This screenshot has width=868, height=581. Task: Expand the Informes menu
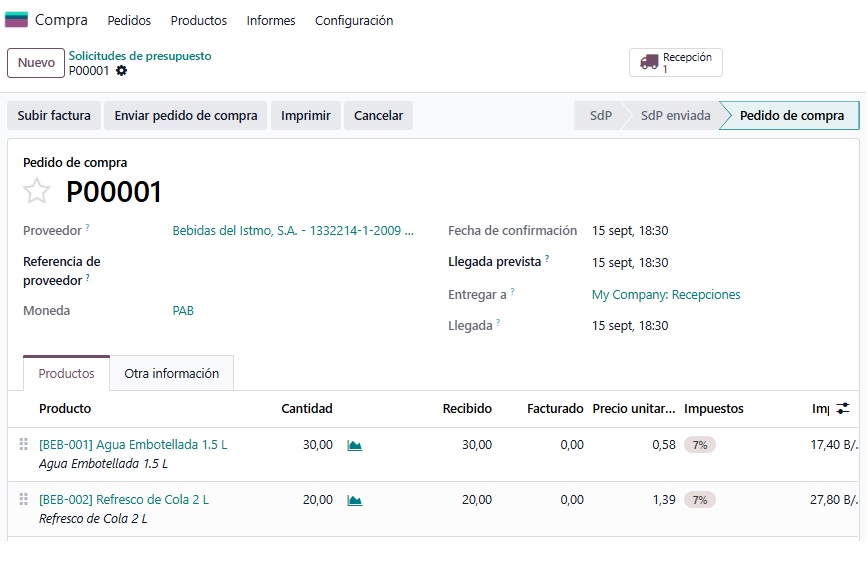click(x=271, y=20)
